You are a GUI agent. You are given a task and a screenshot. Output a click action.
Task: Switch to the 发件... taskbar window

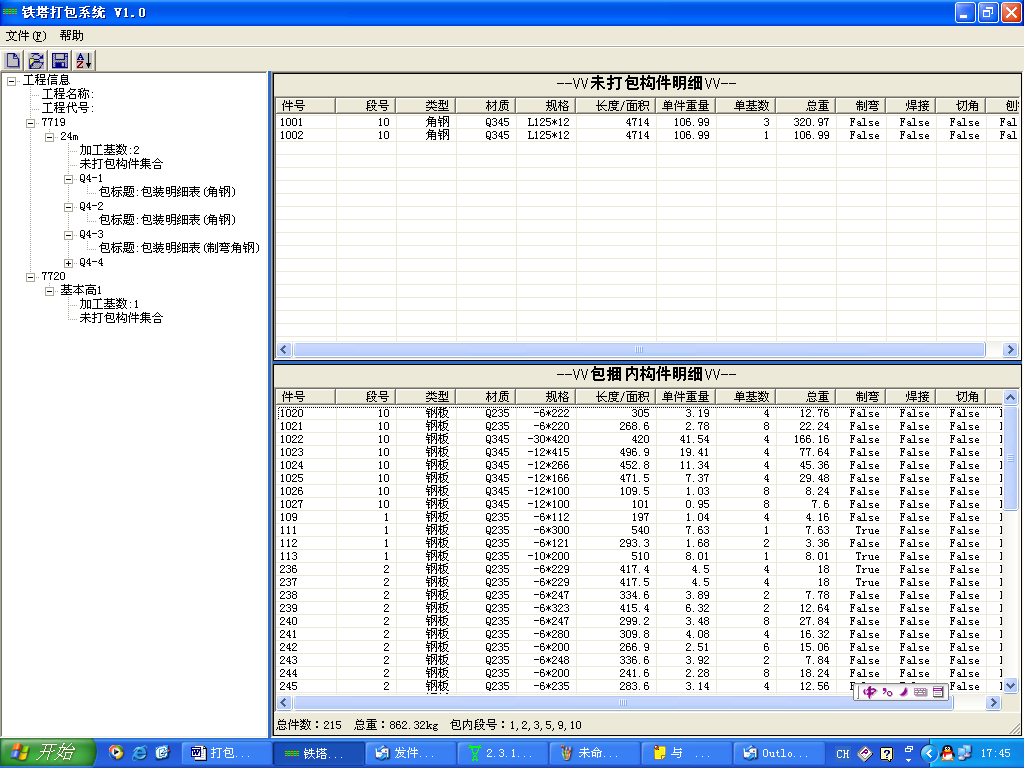point(410,754)
